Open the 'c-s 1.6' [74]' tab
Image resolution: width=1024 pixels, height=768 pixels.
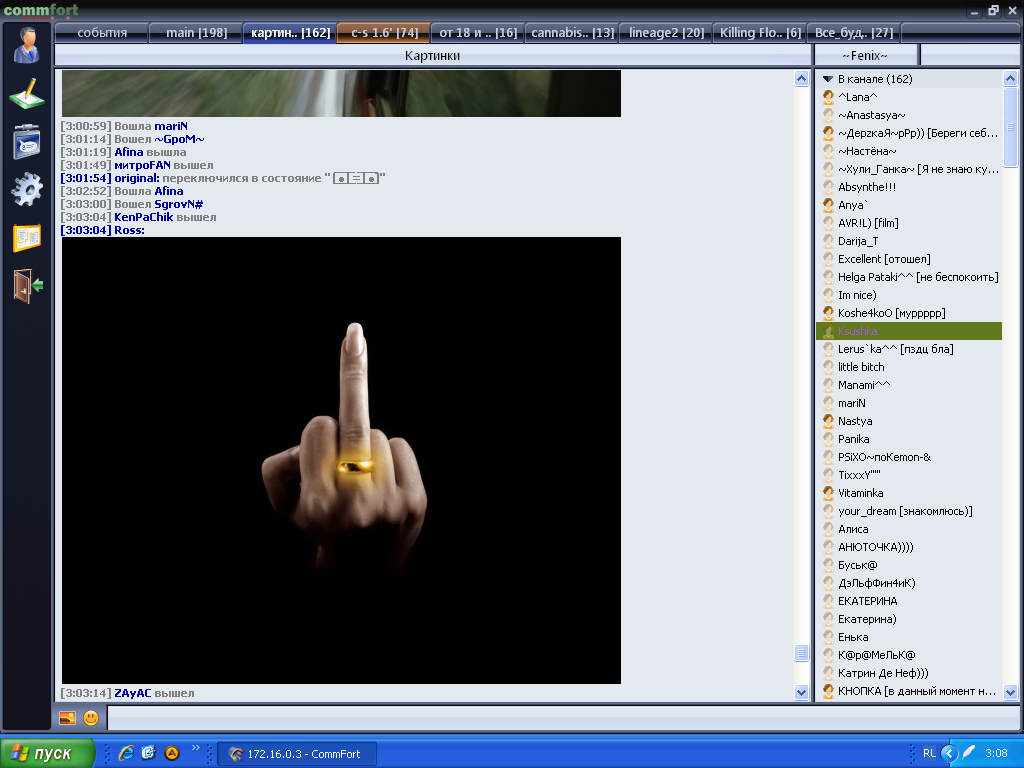pos(384,33)
